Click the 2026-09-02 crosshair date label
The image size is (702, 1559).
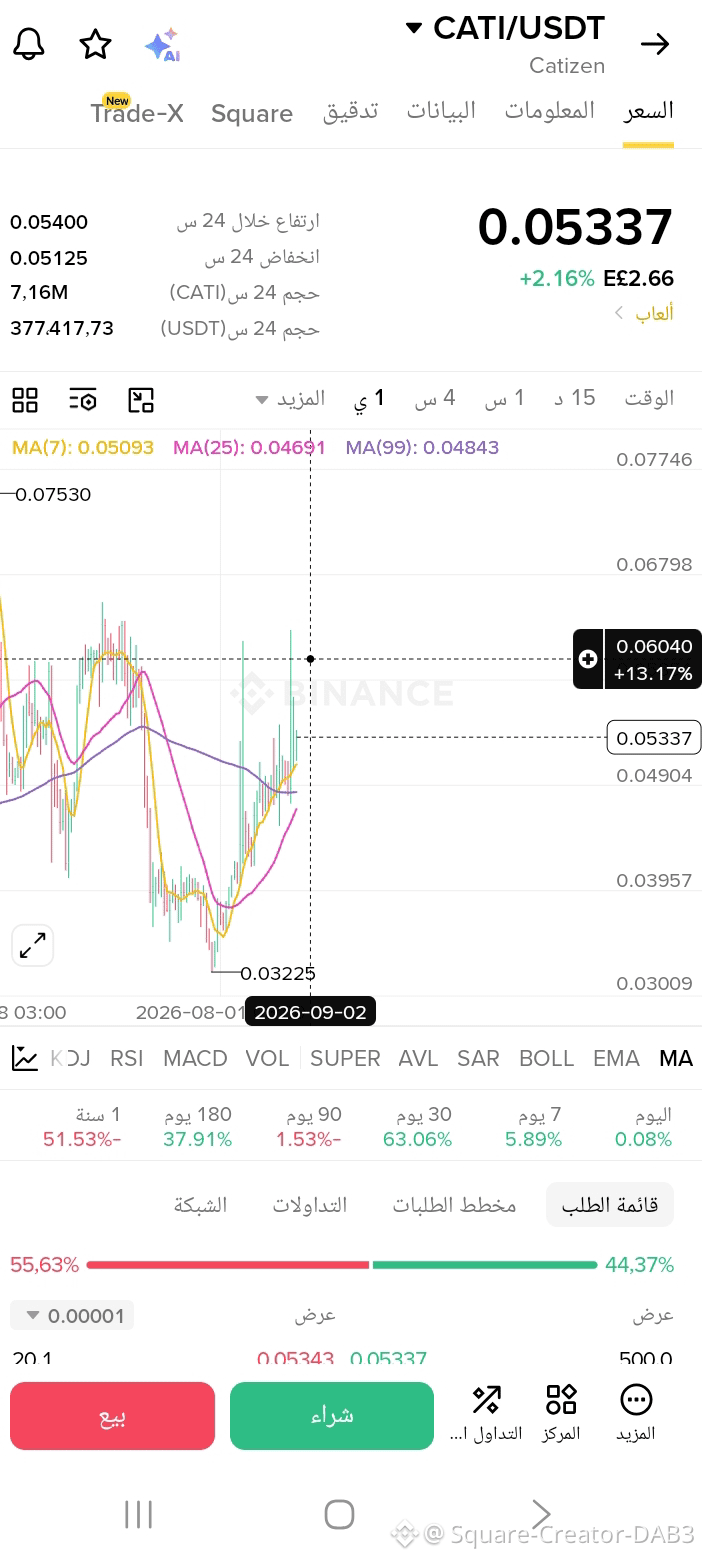pos(310,1012)
